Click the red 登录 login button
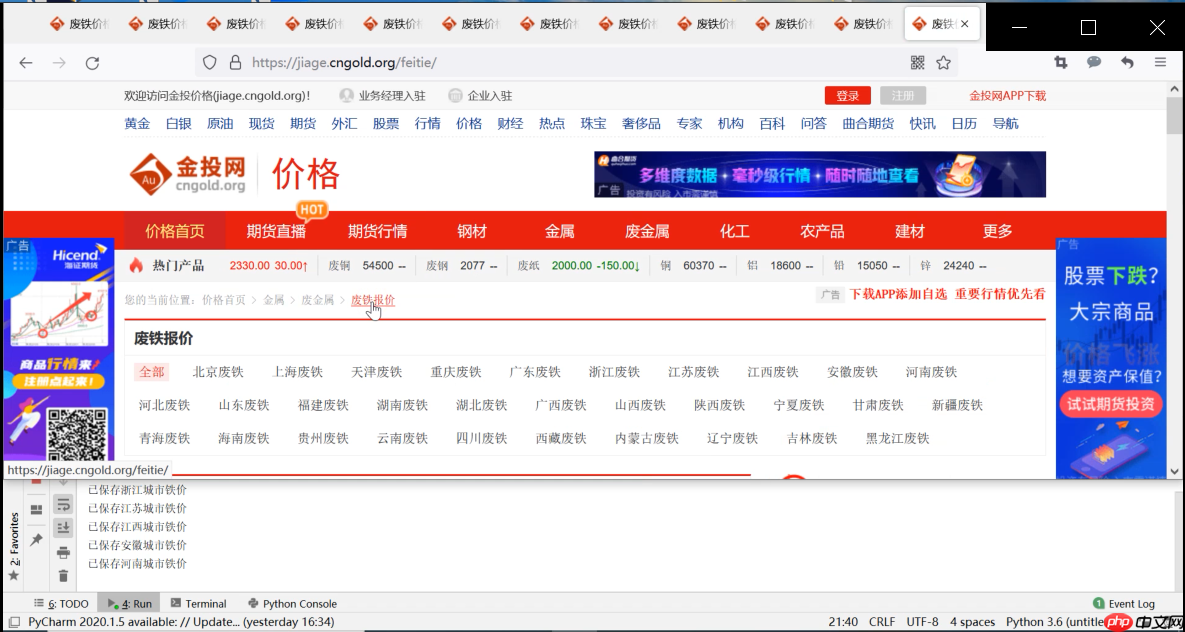This screenshot has height=632, width=1185. tap(847, 95)
